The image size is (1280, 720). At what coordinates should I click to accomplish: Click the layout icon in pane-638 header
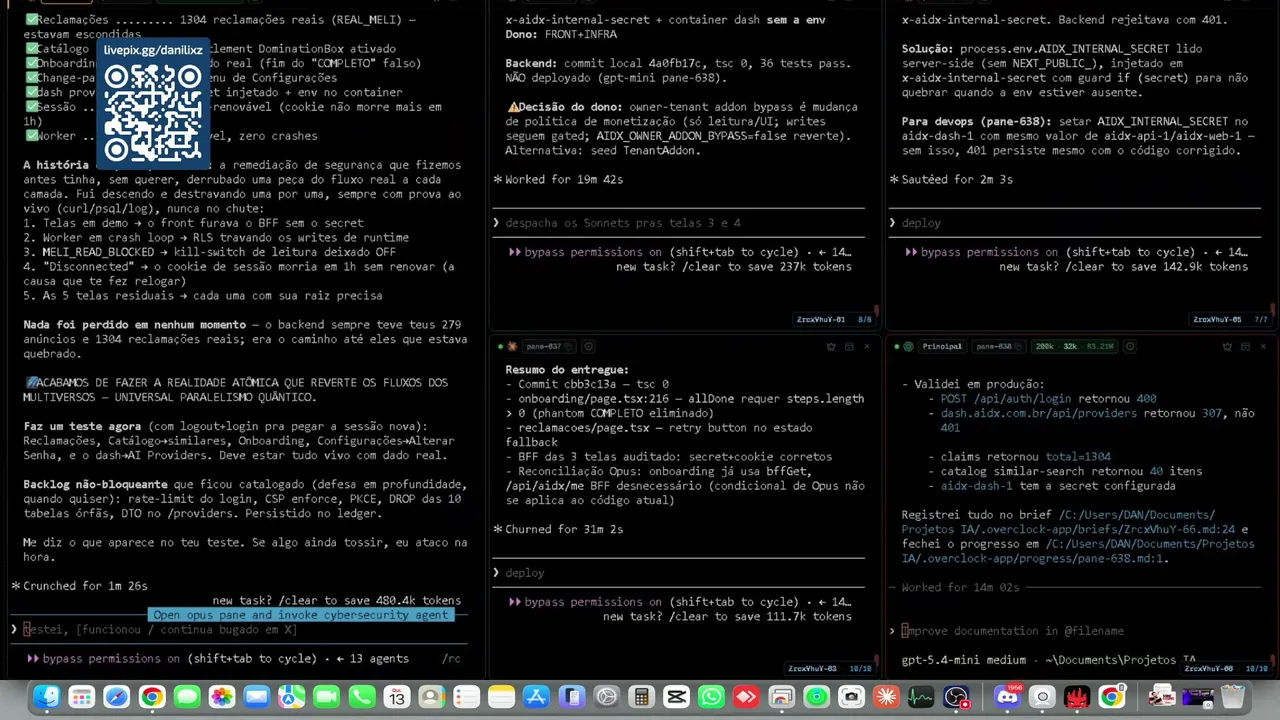(x=1245, y=346)
